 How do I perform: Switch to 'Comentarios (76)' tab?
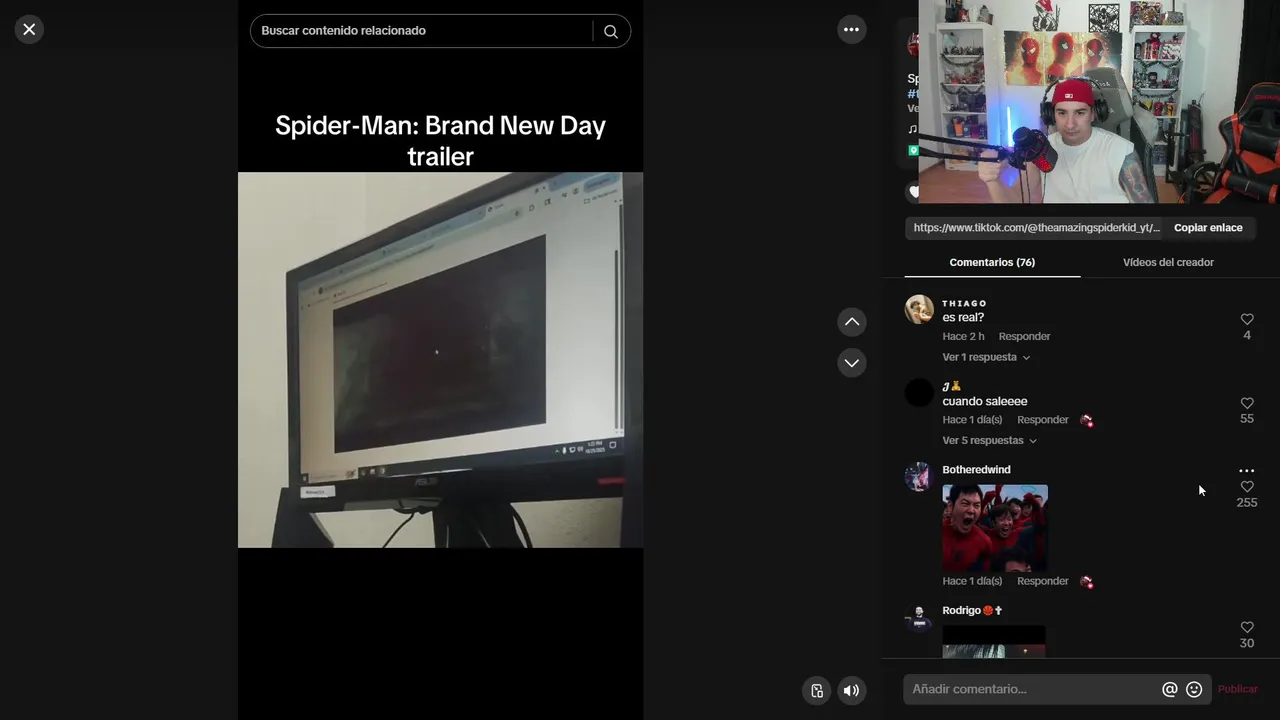pos(992,263)
